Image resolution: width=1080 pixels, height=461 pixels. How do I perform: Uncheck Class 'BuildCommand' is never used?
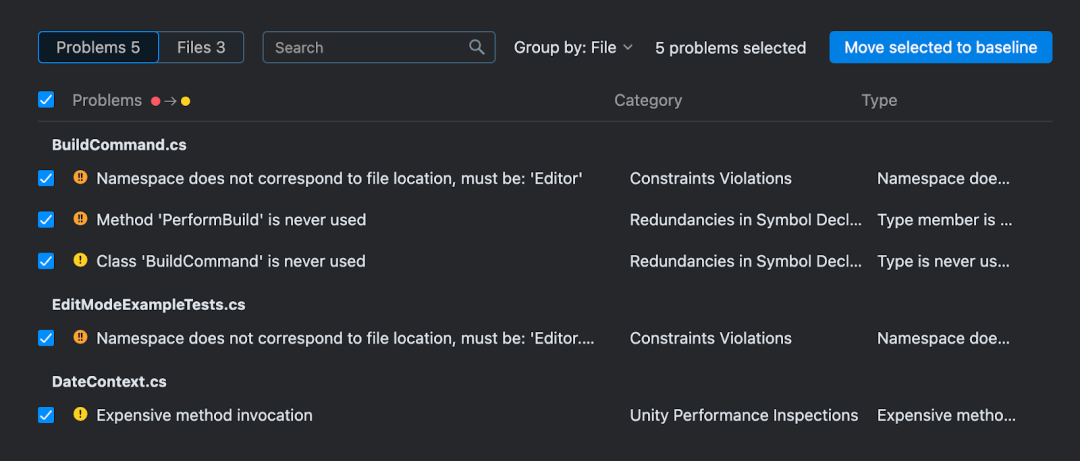46,261
